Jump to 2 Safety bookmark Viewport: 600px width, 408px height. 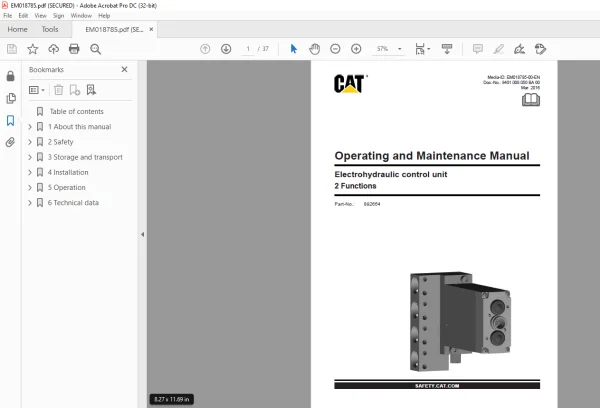pyautogui.click(x=60, y=142)
